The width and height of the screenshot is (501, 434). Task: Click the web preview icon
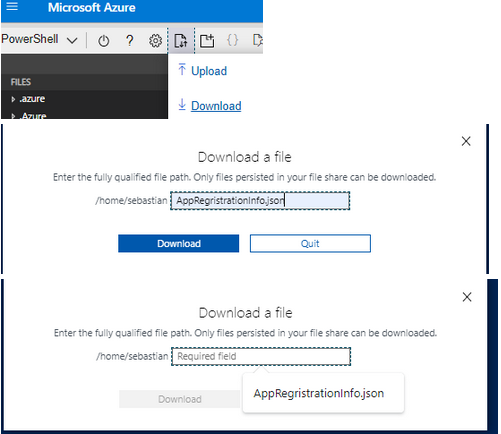click(258, 40)
